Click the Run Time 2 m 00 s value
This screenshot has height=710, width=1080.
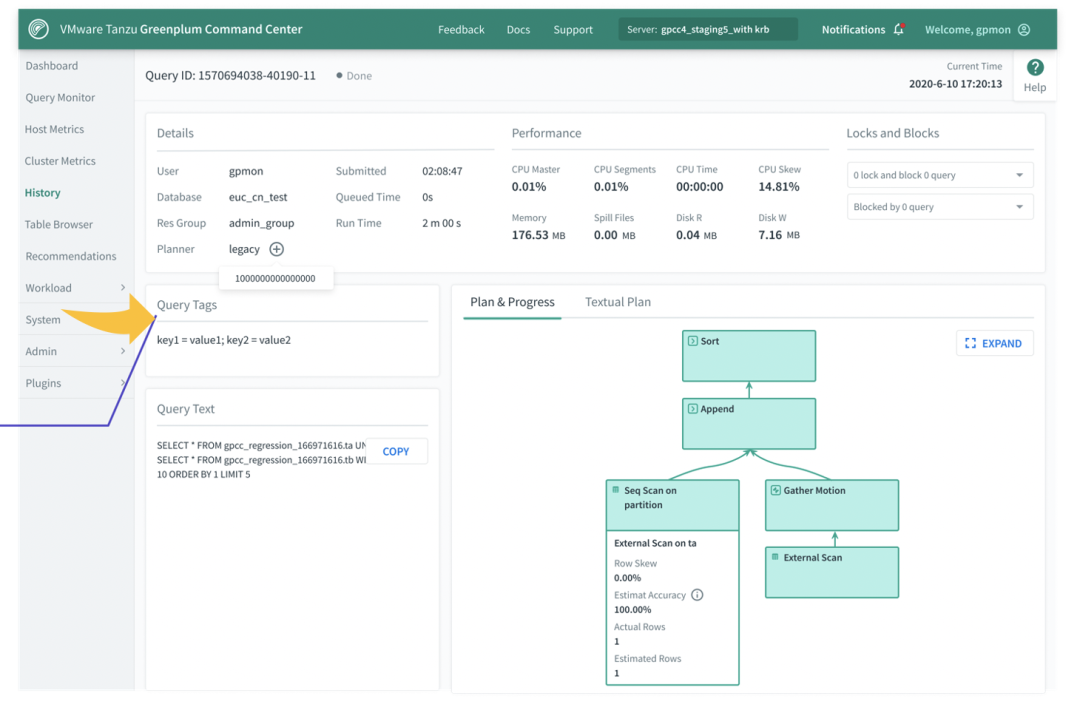[441, 223]
